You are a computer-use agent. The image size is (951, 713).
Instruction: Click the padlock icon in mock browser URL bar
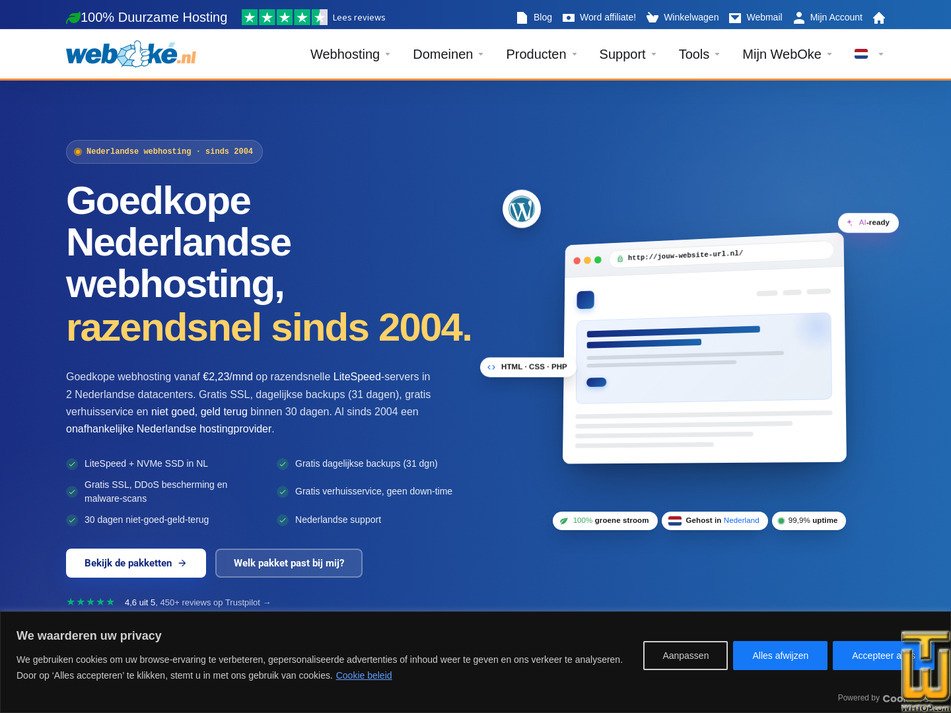tap(620, 258)
